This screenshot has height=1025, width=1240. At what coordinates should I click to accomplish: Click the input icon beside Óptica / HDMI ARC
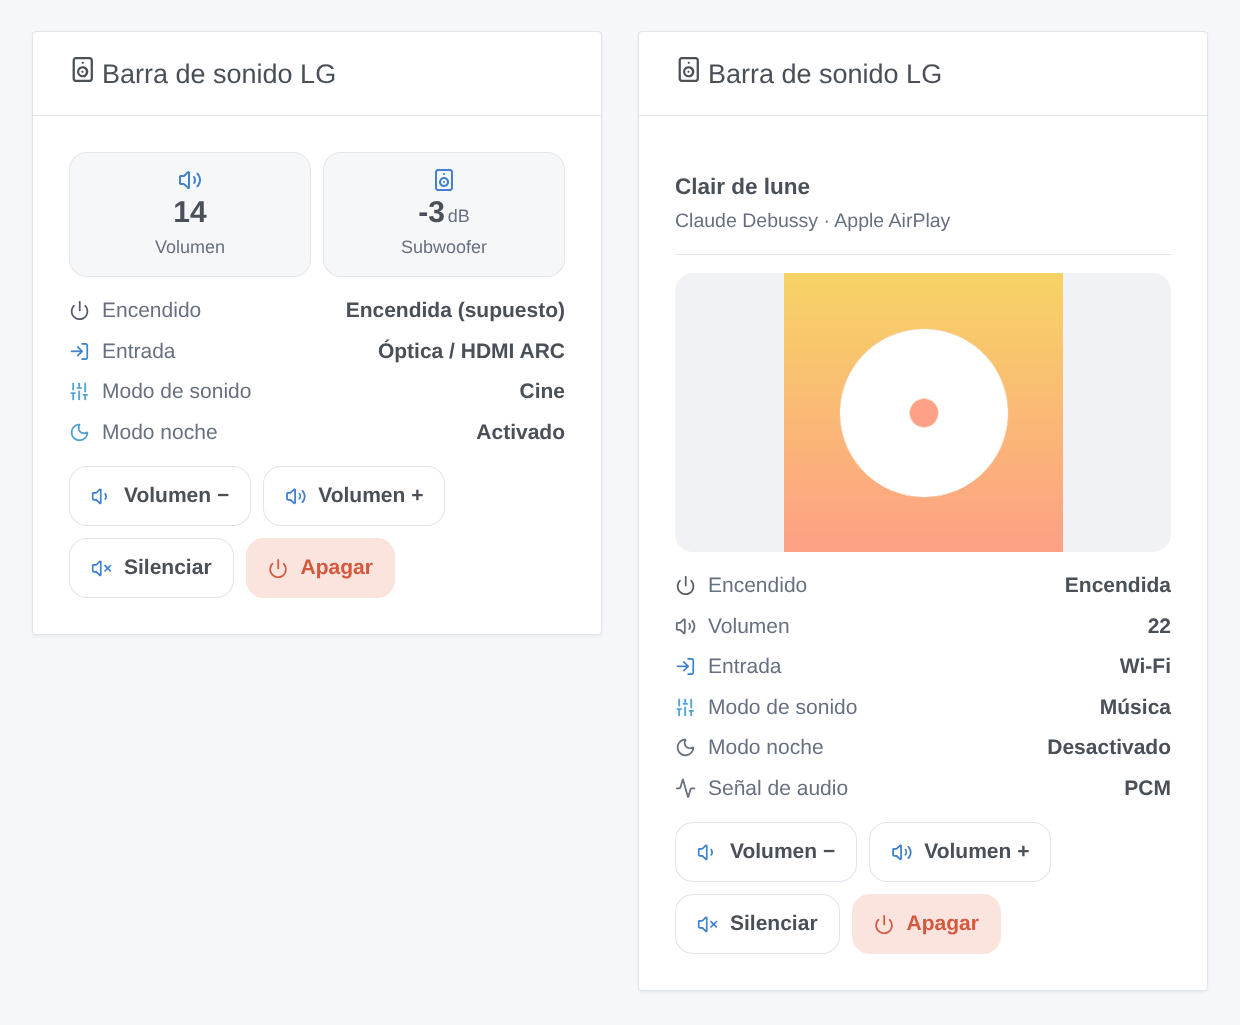coord(80,351)
